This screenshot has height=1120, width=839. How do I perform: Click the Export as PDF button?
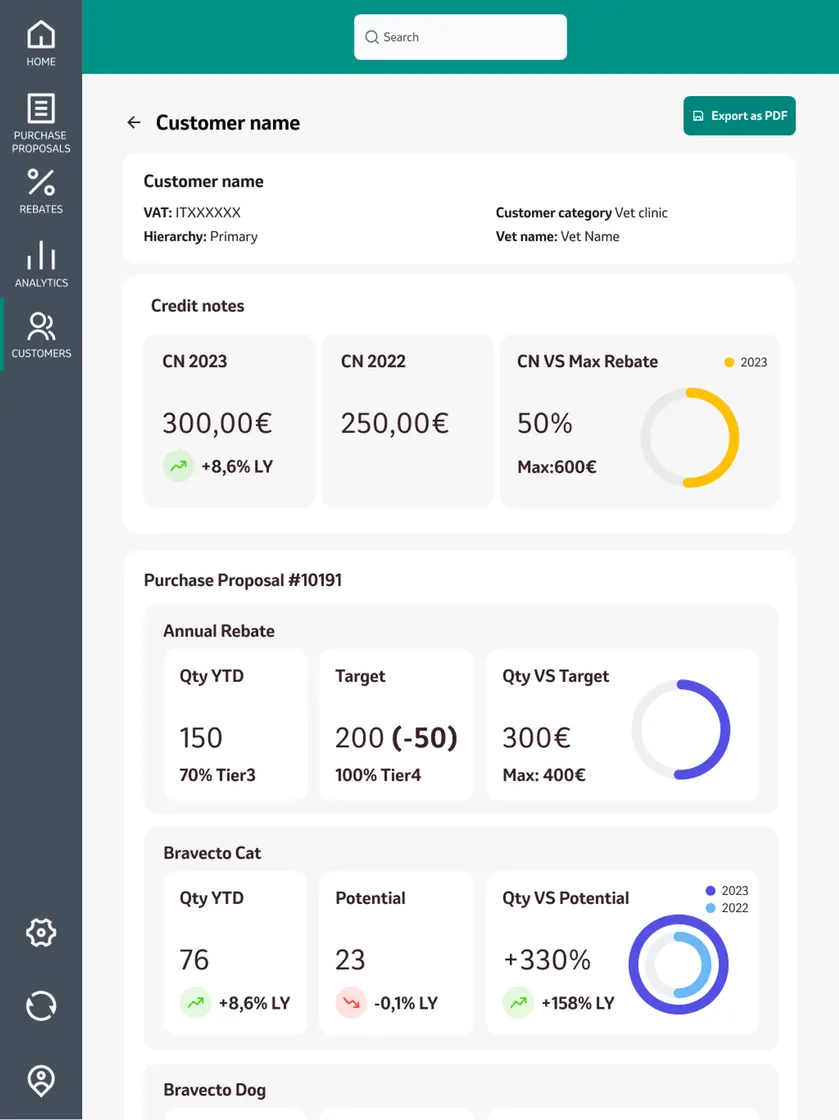click(739, 116)
